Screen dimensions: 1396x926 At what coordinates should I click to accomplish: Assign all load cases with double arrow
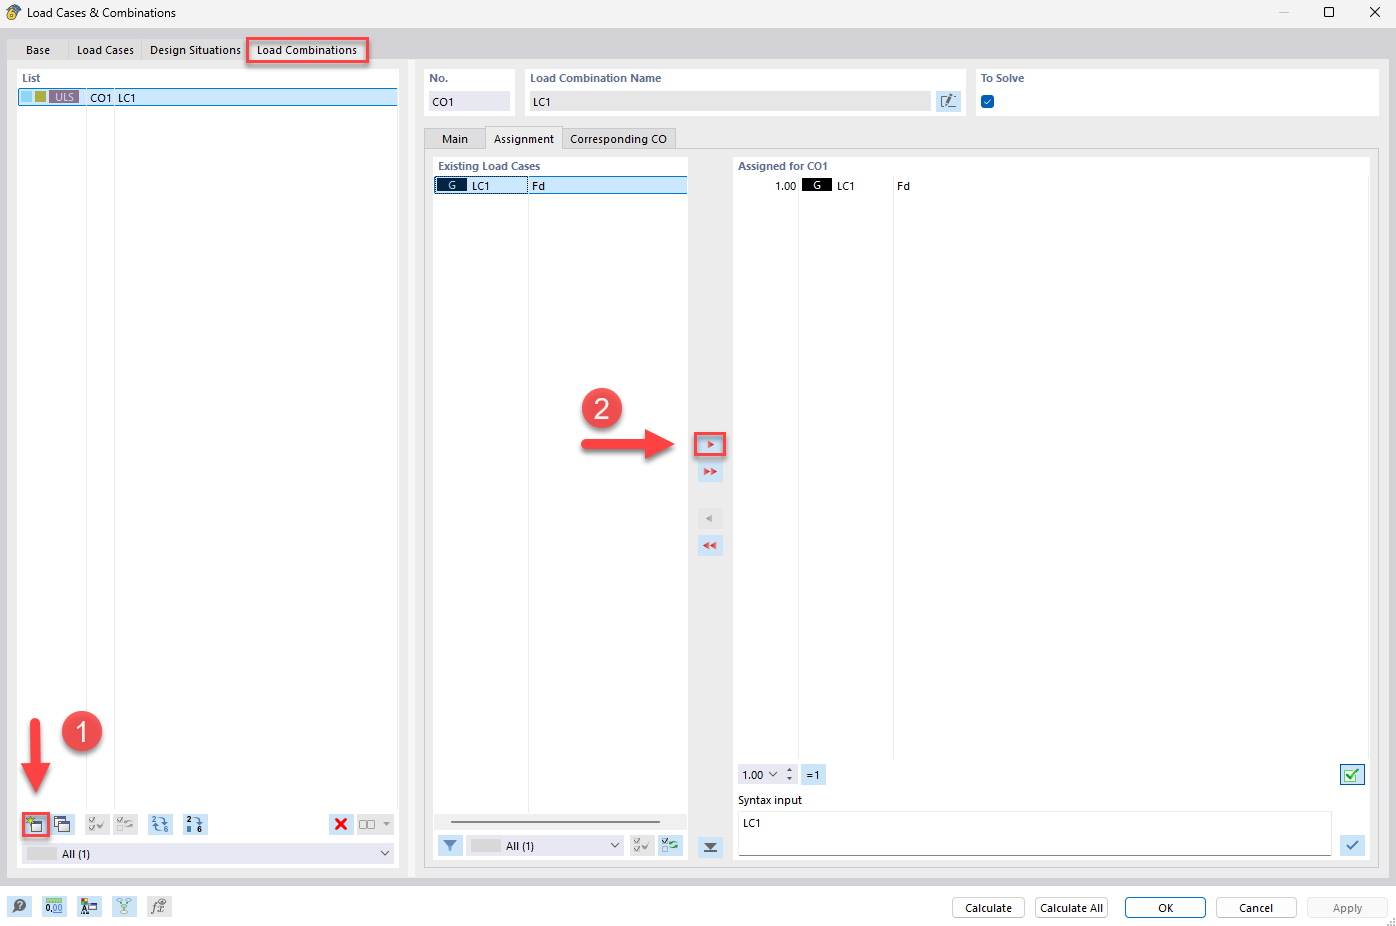click(x=710, y=471)
